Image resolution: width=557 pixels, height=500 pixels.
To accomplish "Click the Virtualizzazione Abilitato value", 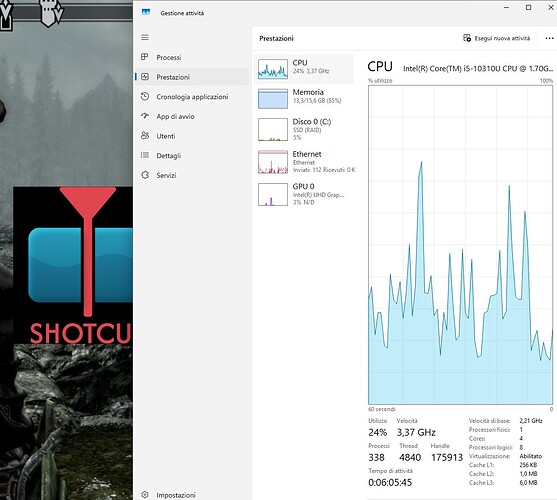I will click(x=531, y=456).
